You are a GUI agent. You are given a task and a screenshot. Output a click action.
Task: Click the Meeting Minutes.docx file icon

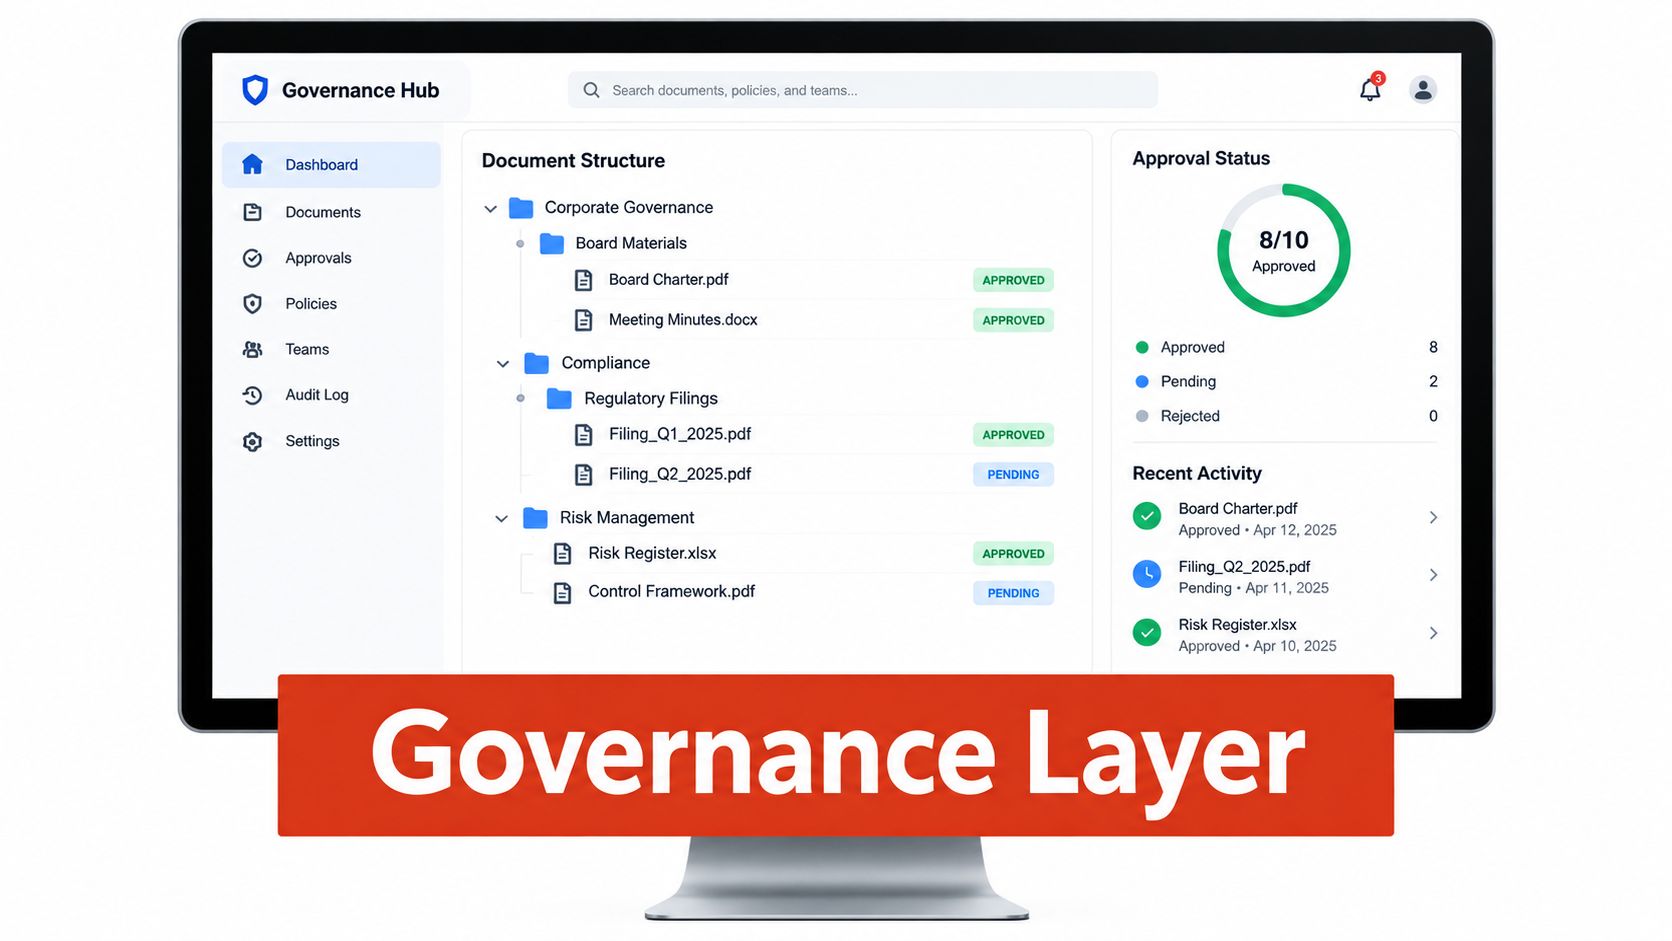pyautogui.click(x=583, y=320)
